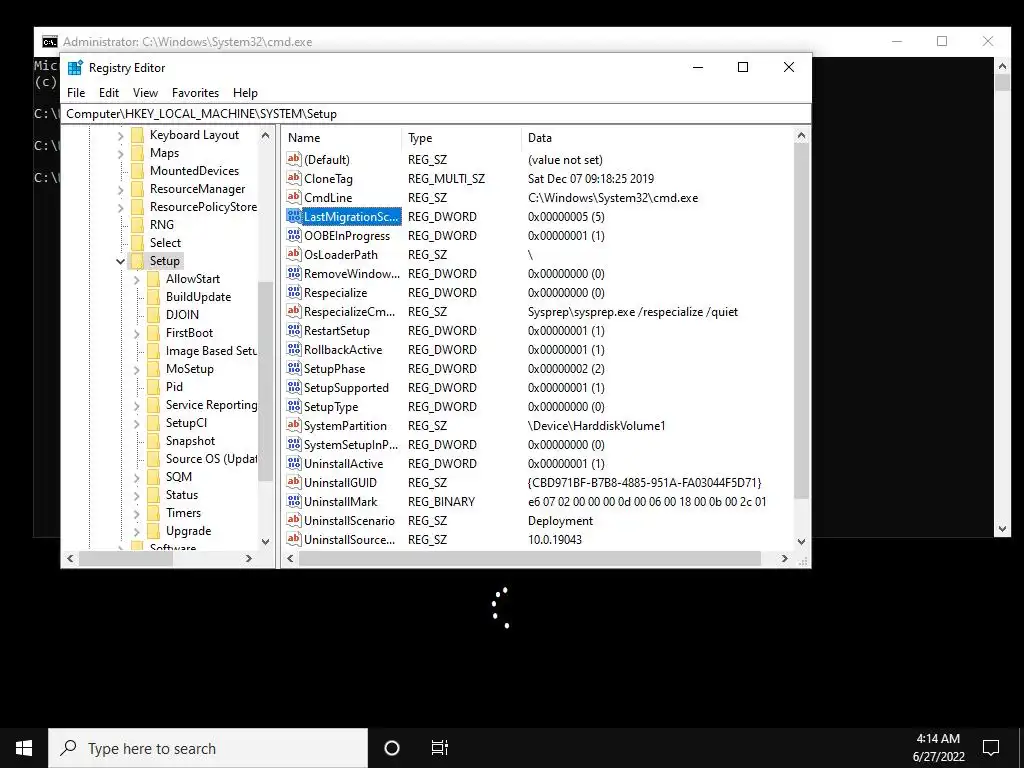
Task: Select the Timers subkey
Action: coord(183,513)
